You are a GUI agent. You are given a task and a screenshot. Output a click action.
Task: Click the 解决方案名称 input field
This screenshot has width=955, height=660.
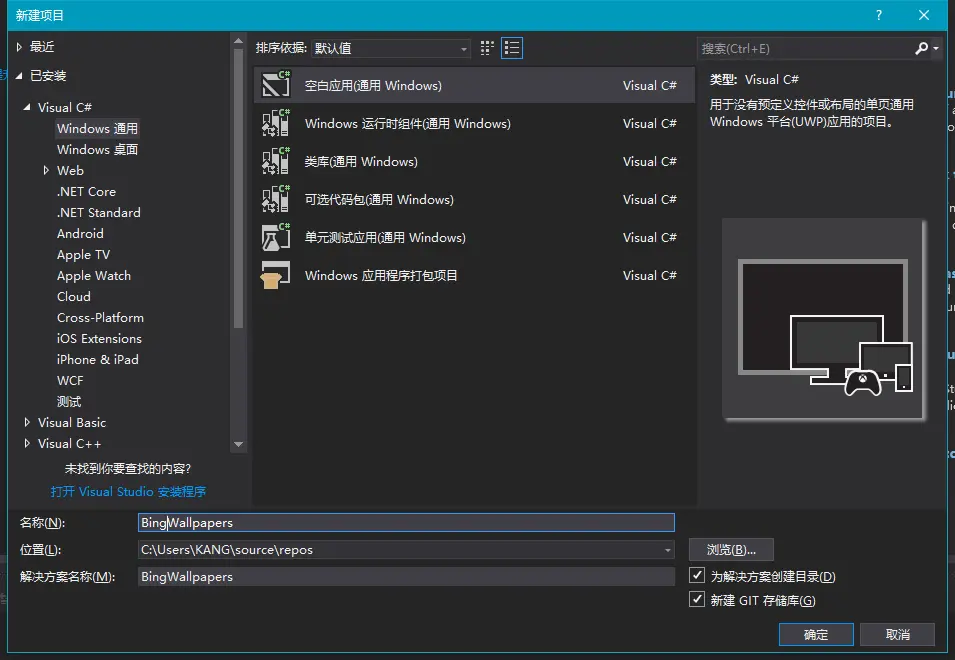406,577
